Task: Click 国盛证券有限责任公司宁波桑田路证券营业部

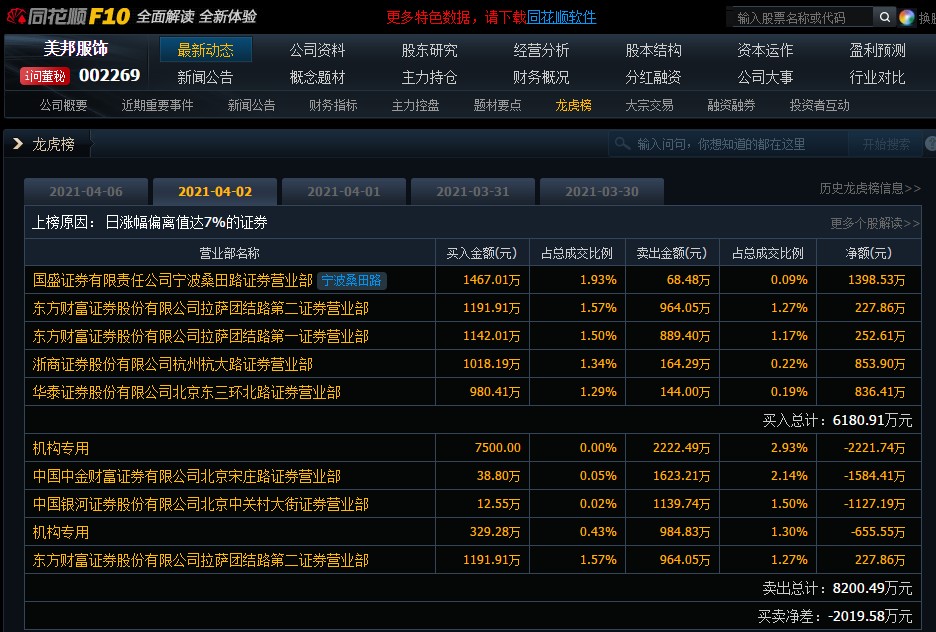Action: pyautogui.click(x=173, y=280)
